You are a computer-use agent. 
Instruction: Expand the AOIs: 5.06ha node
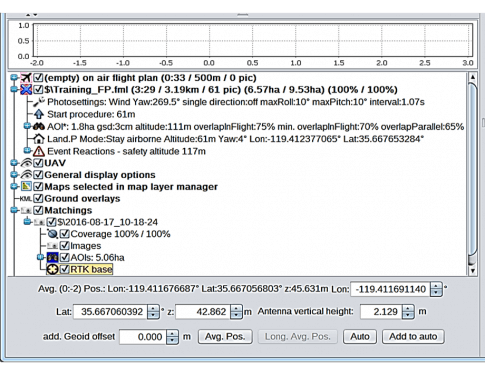click(40, 257)
